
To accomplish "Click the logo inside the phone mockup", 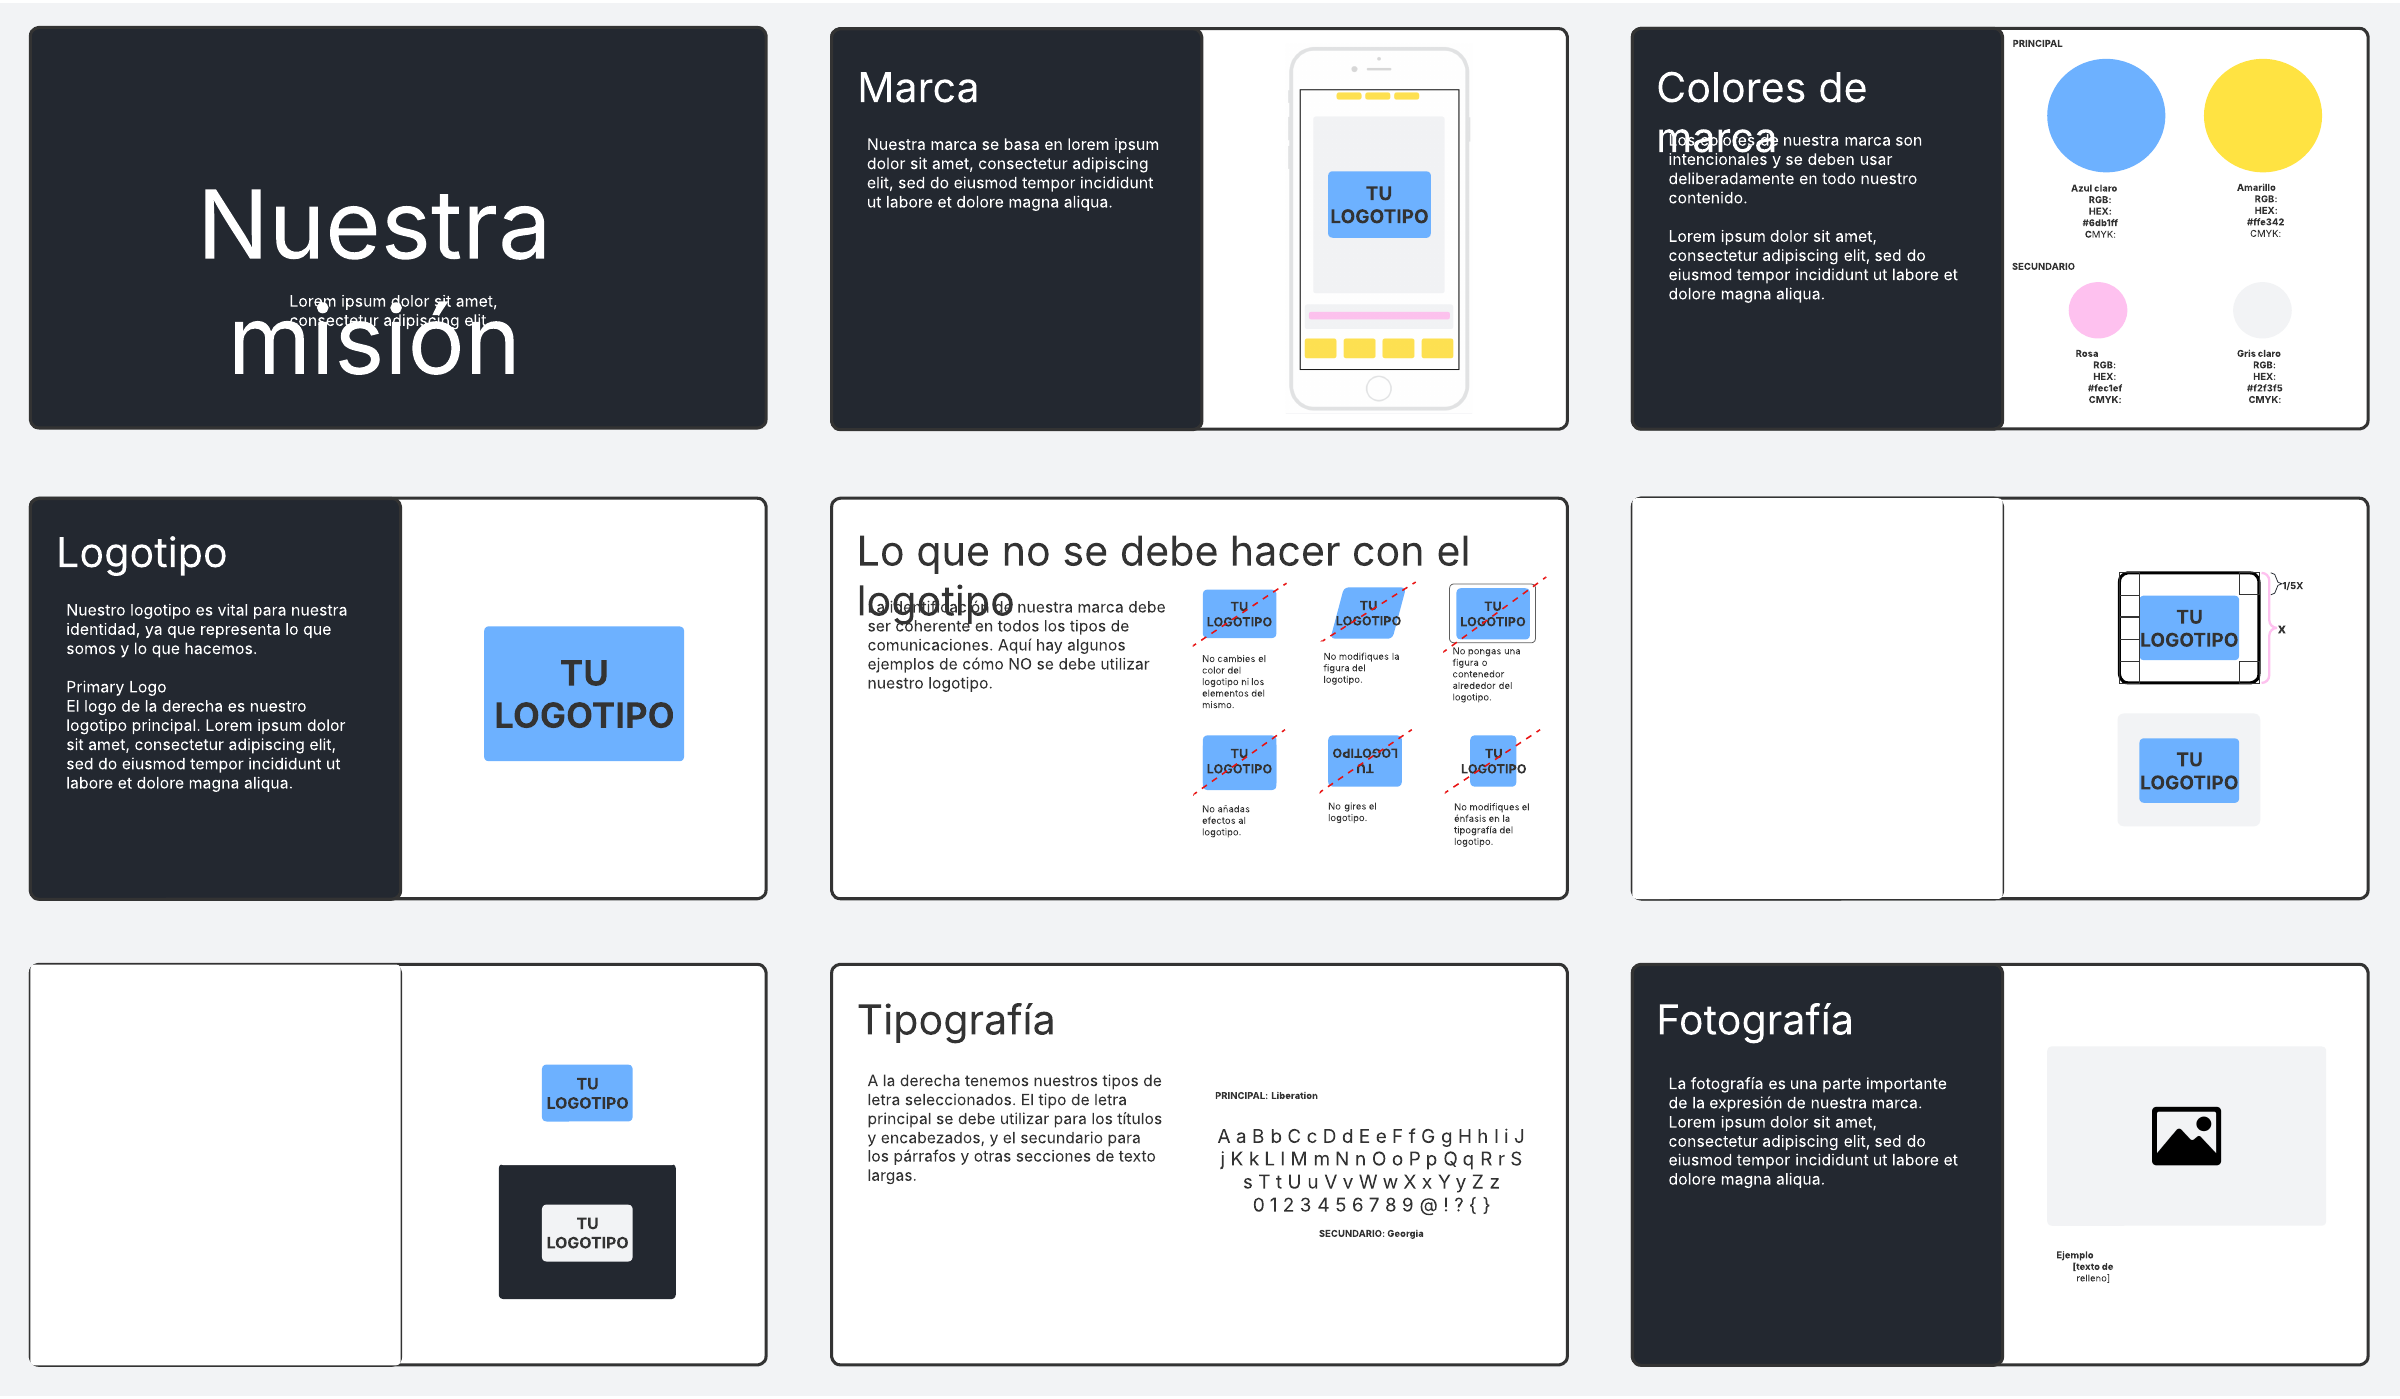I will click(1379, 205).
